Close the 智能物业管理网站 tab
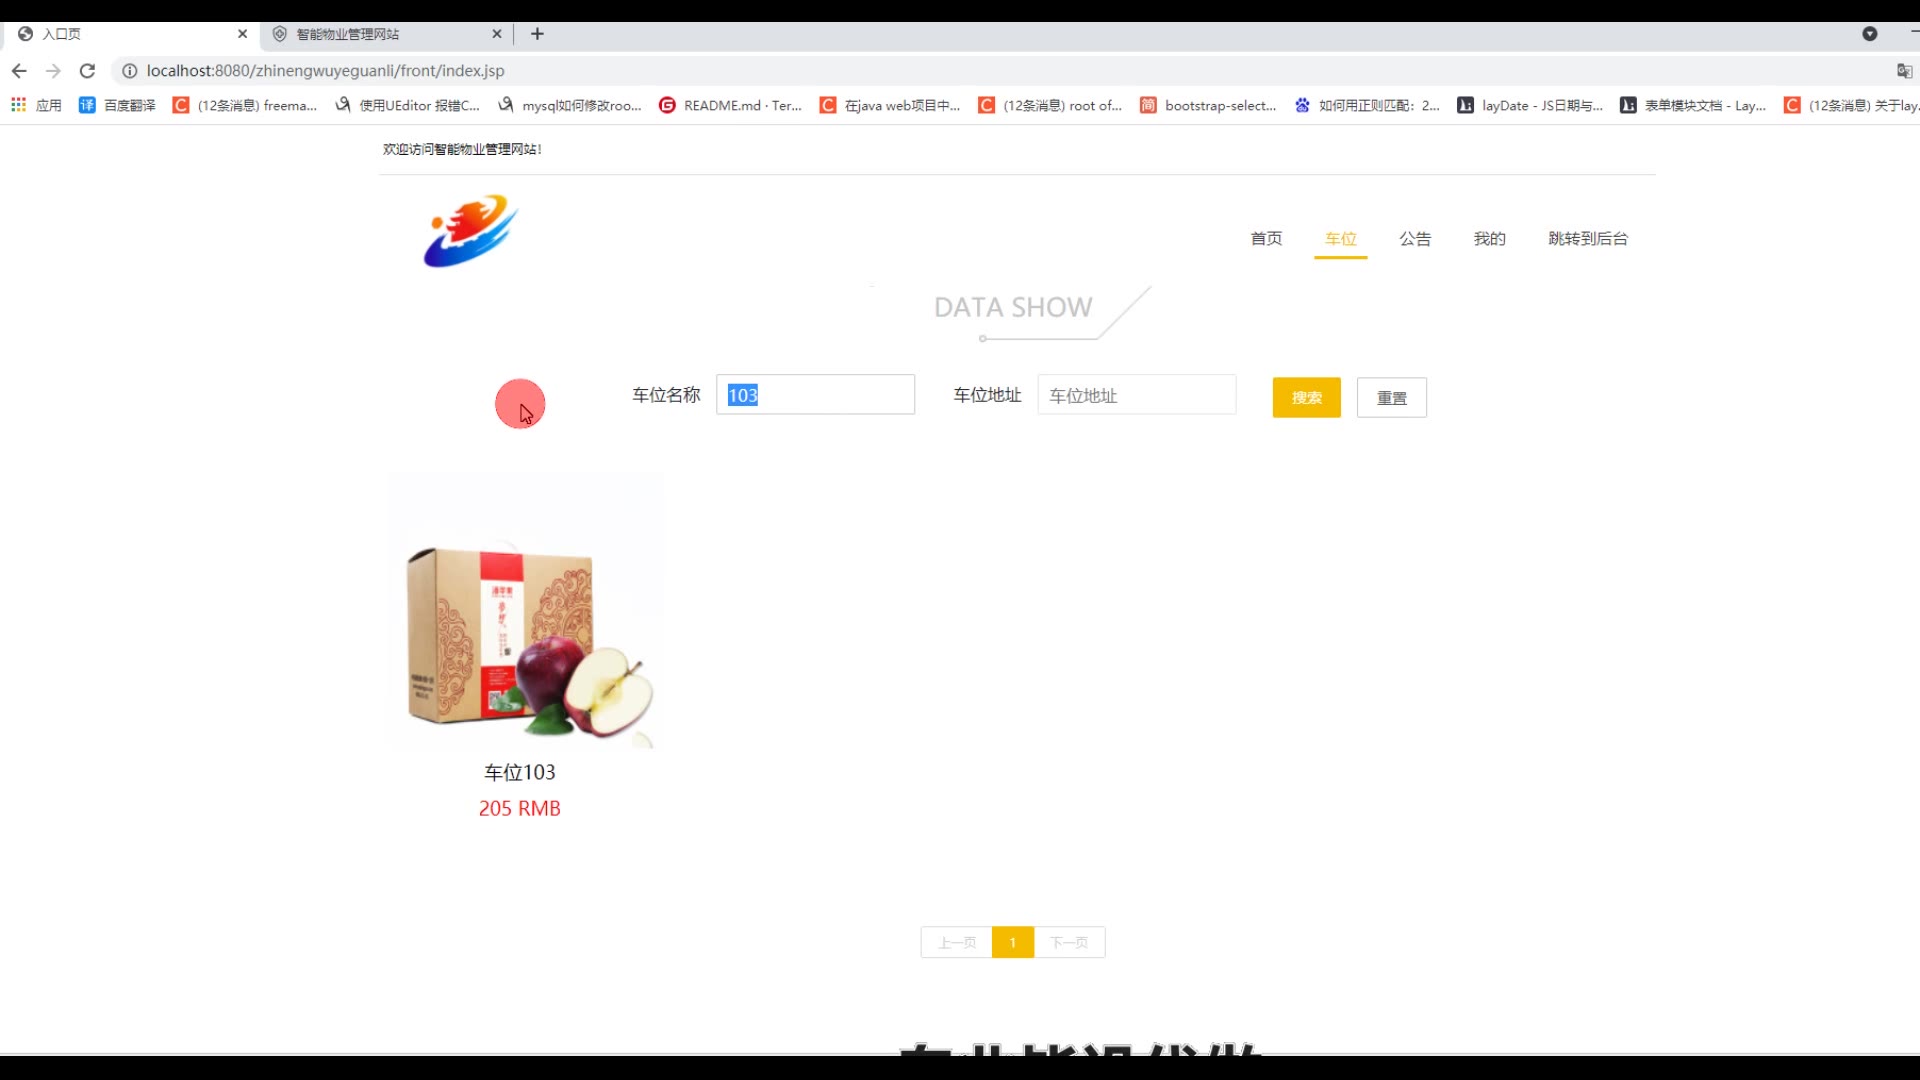The width and height of the screenshot is (1920, 1080). point(497,34)
